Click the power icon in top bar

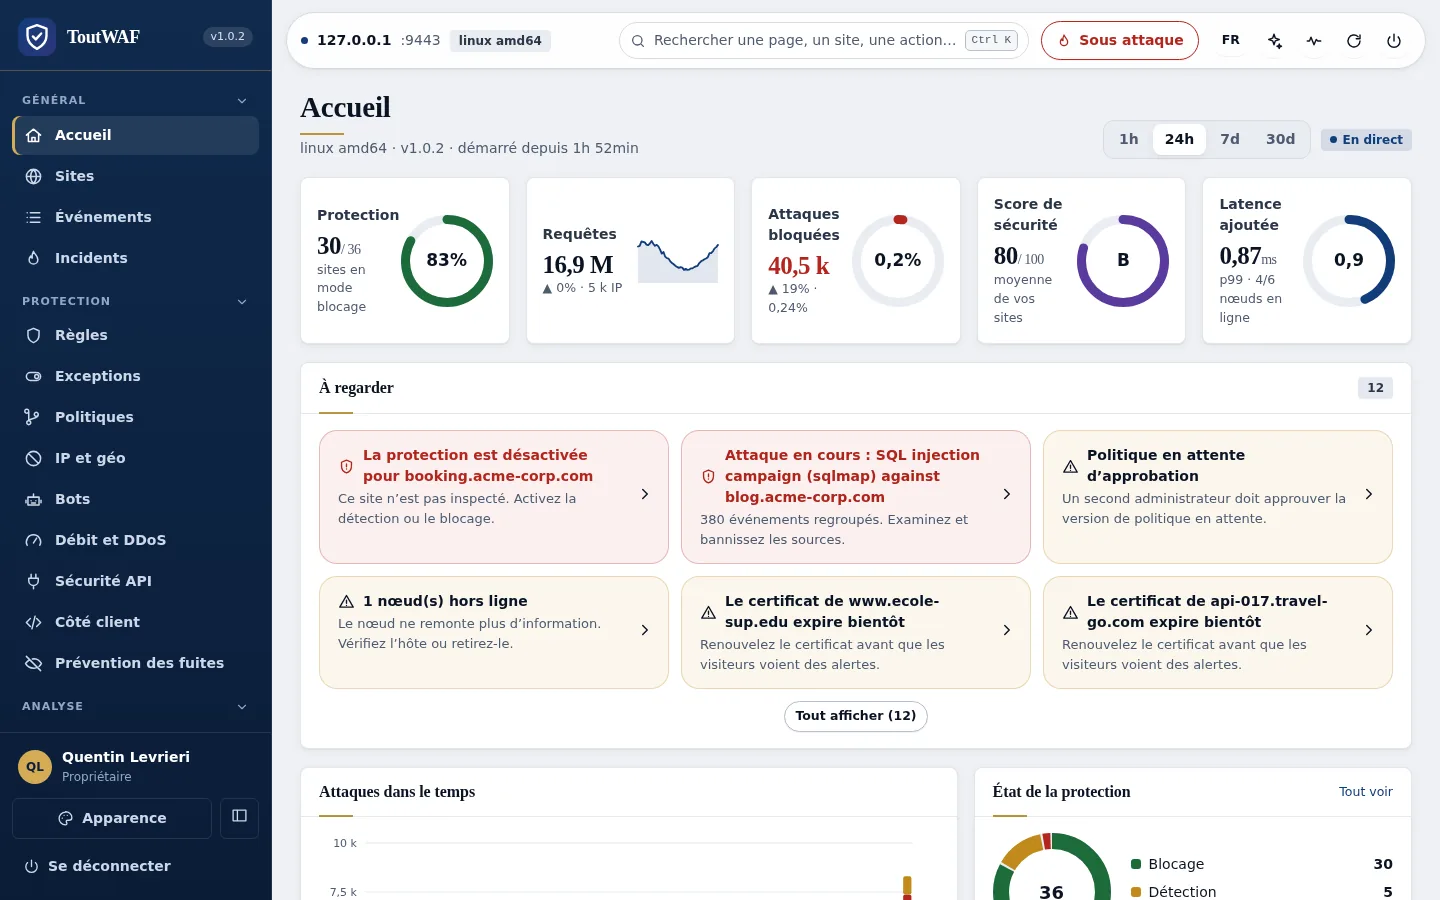(x=1394, y=41)
